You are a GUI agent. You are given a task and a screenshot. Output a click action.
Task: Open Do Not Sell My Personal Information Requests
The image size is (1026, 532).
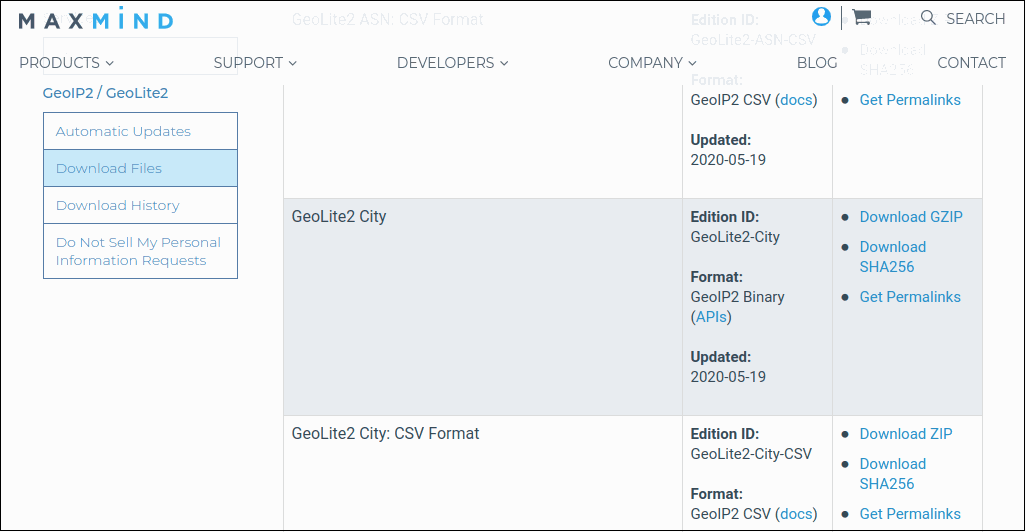pos(141,251)
